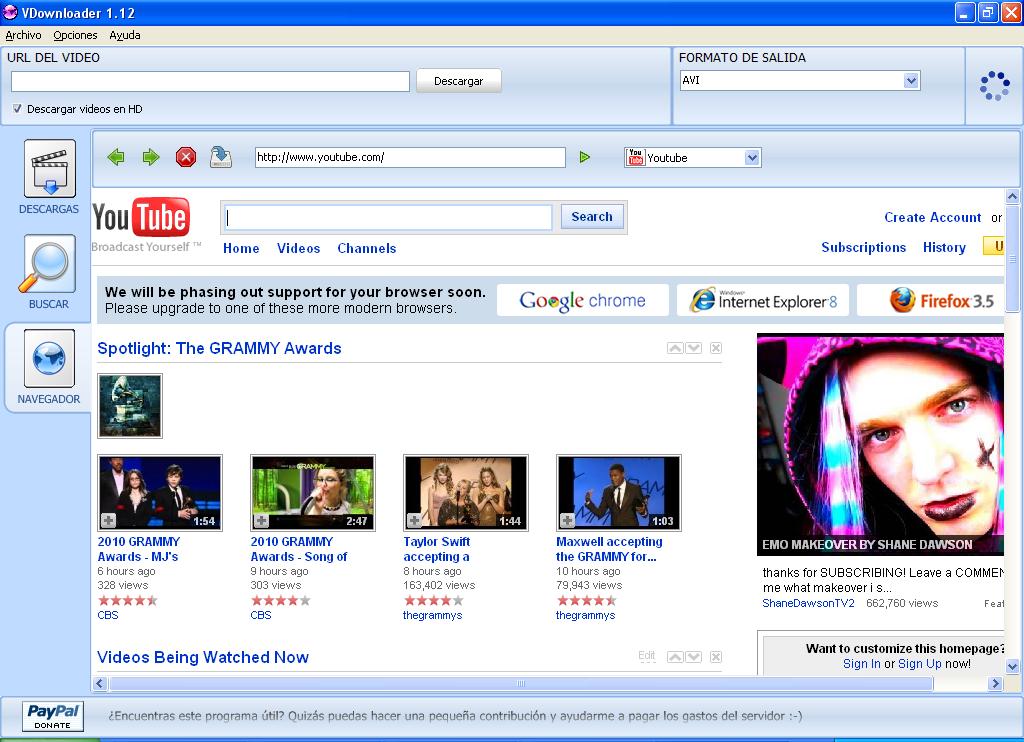The height and width of the screenshot is (742, 1024).
Task: Select the Navegador globe icon
Action: [x=49, y=360]
